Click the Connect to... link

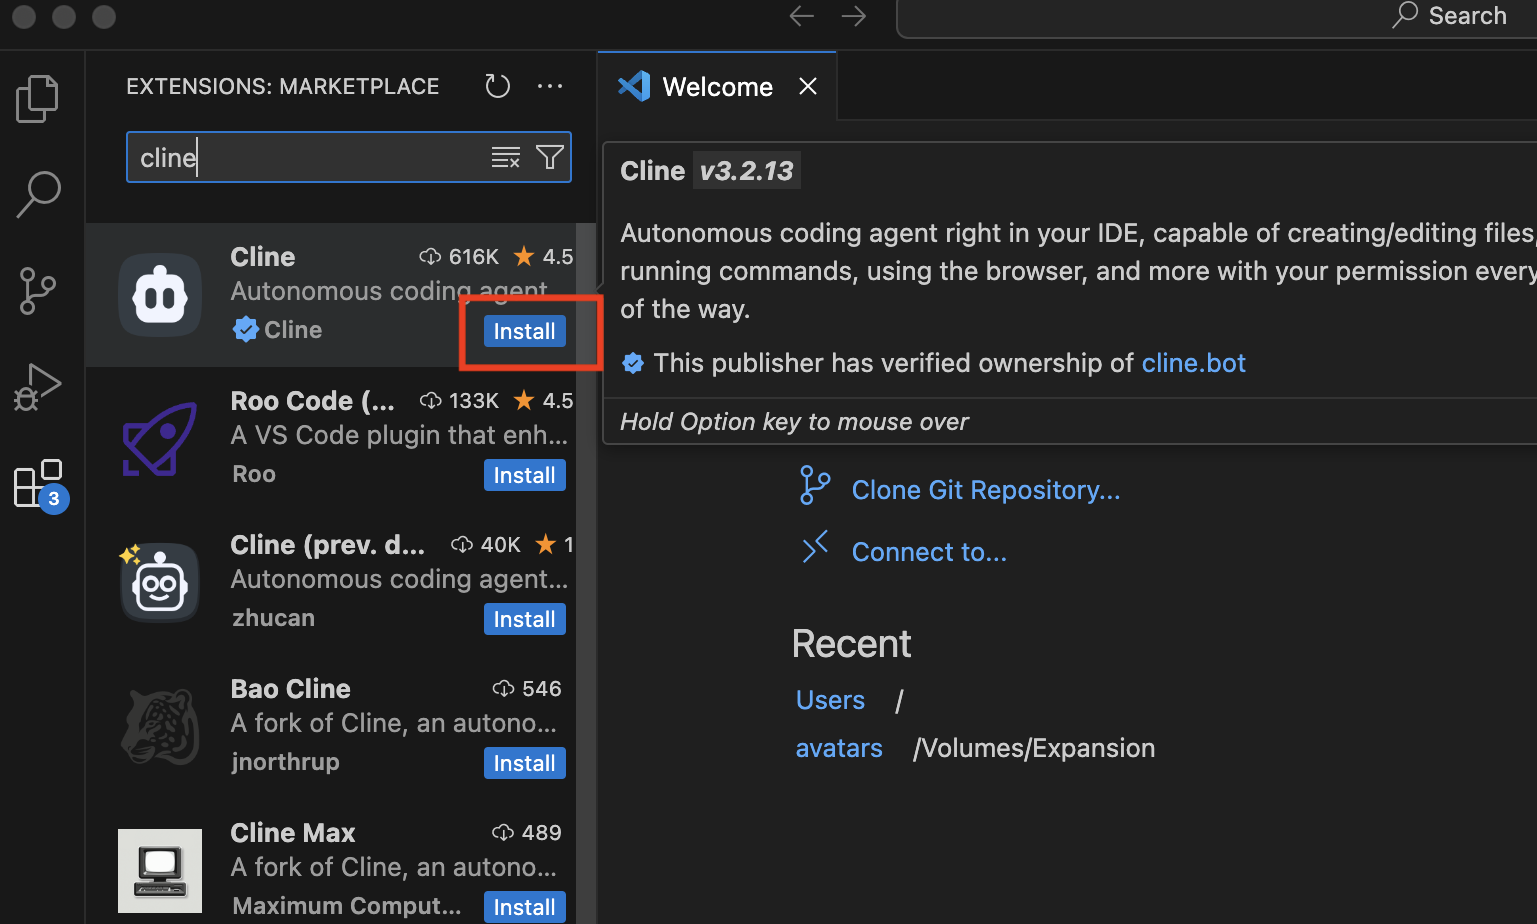click(x=928, y=552)
